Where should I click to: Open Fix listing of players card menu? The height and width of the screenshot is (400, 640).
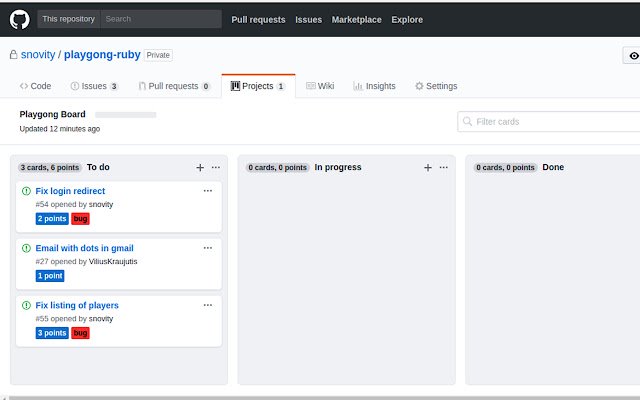coord(208,305)
